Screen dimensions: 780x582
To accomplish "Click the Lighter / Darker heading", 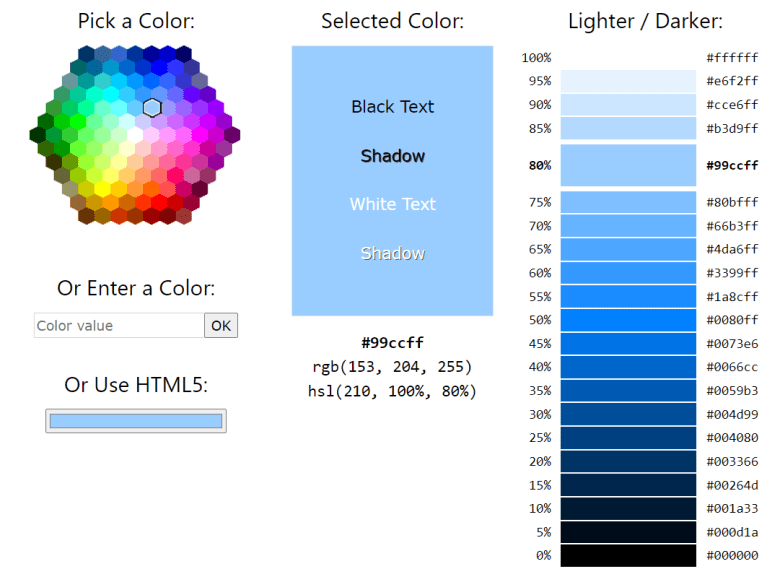I will tap(645, 21).
